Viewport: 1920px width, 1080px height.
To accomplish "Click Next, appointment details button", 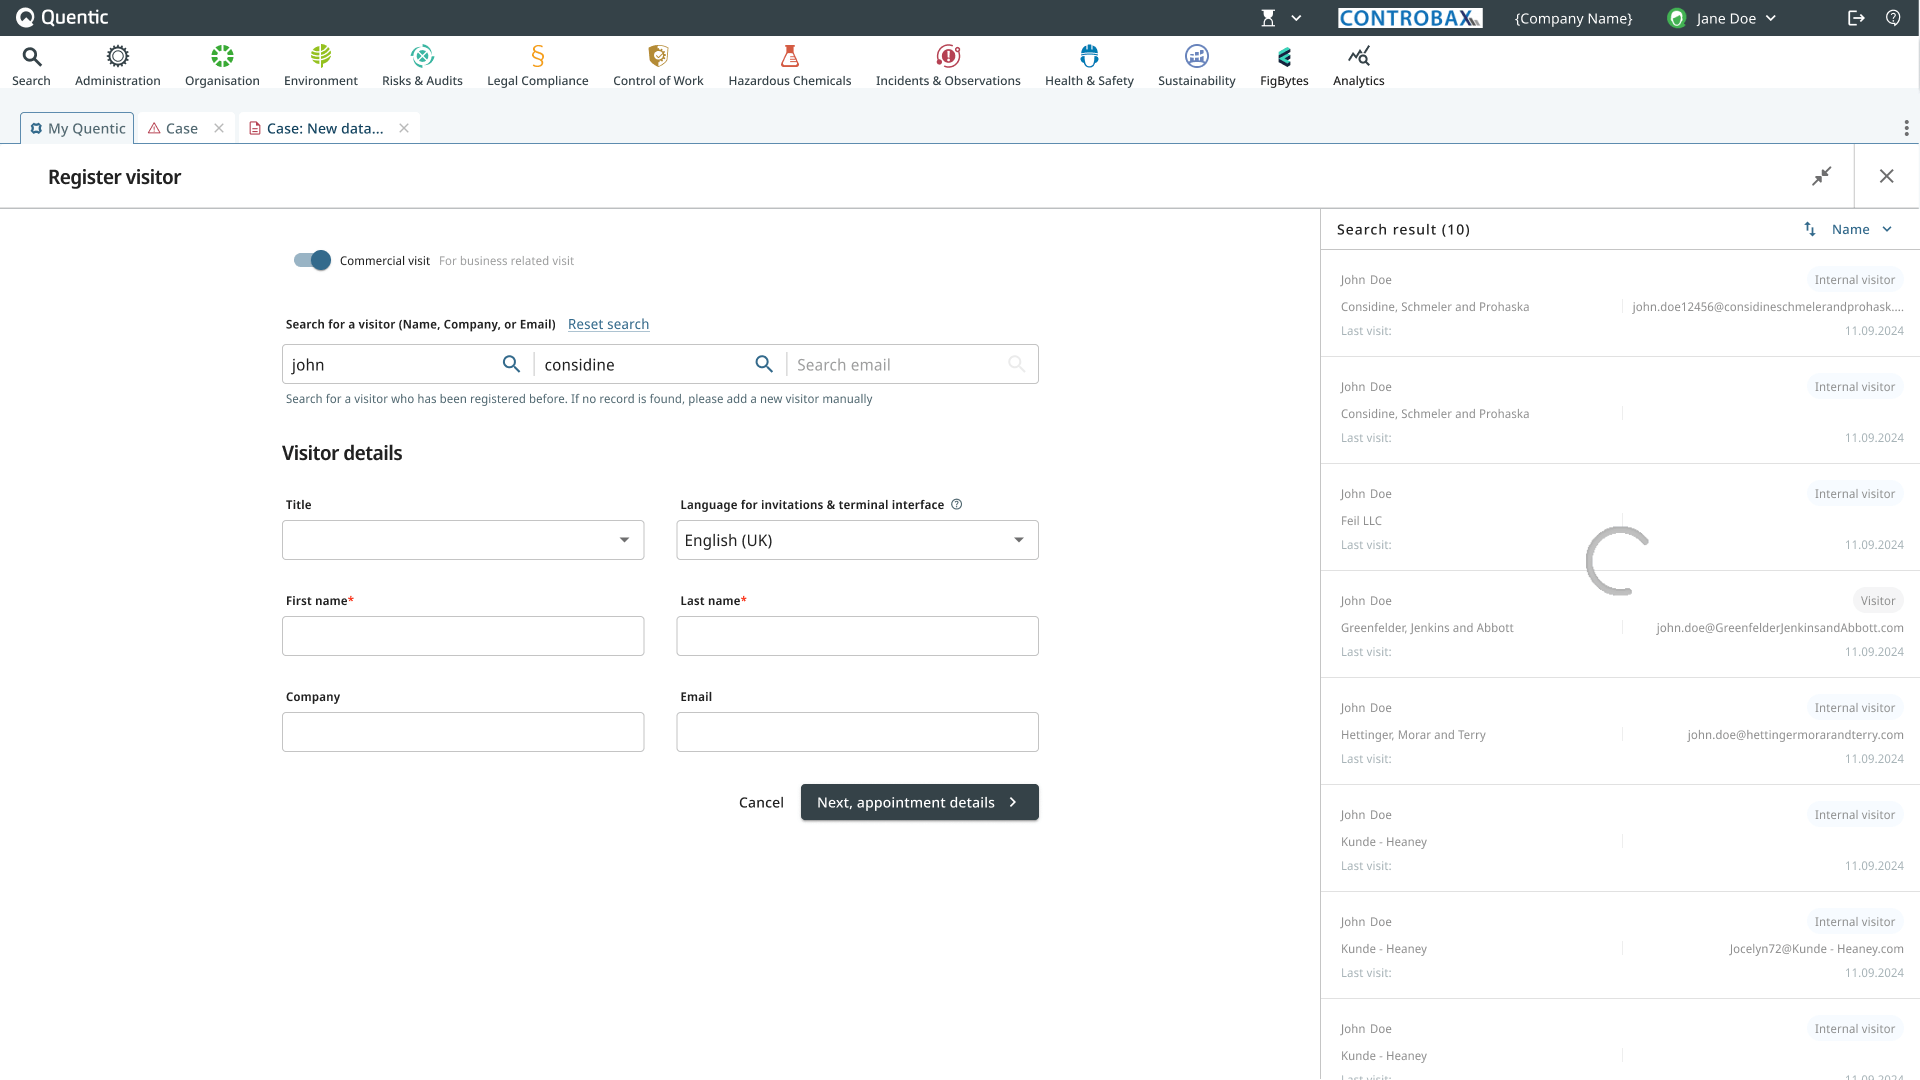I will [919, 802].
